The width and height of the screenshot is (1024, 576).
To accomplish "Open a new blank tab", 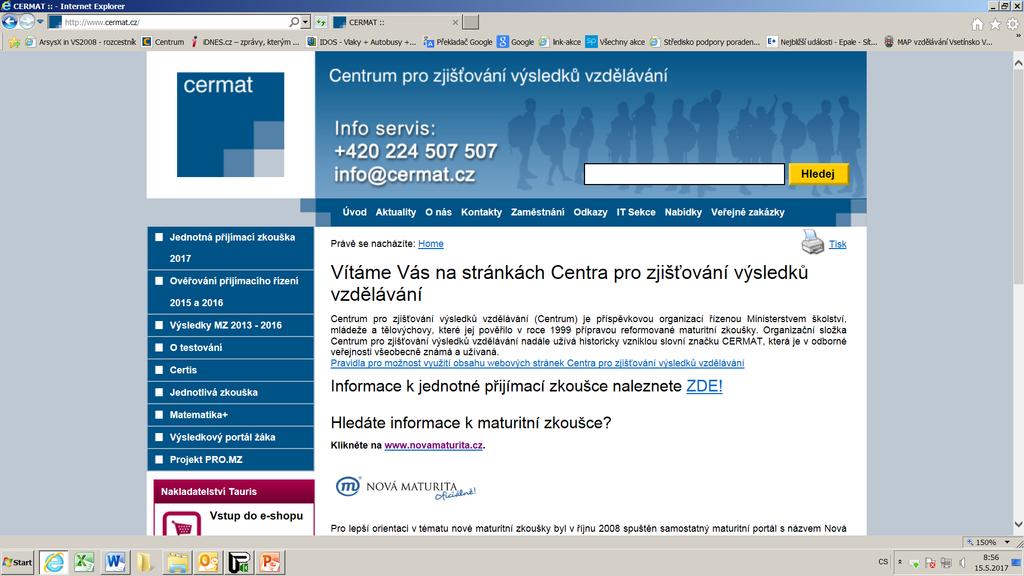I will [470, 22].
